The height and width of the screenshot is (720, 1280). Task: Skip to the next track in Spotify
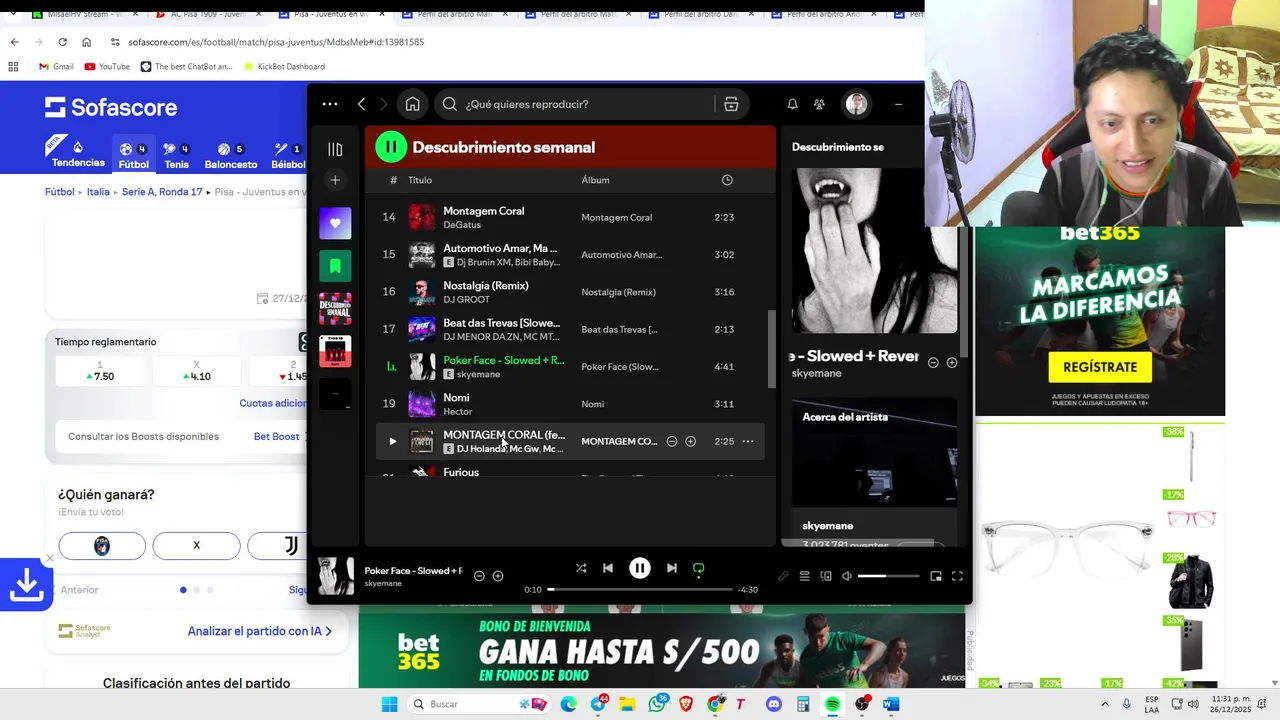click(671, 568)
